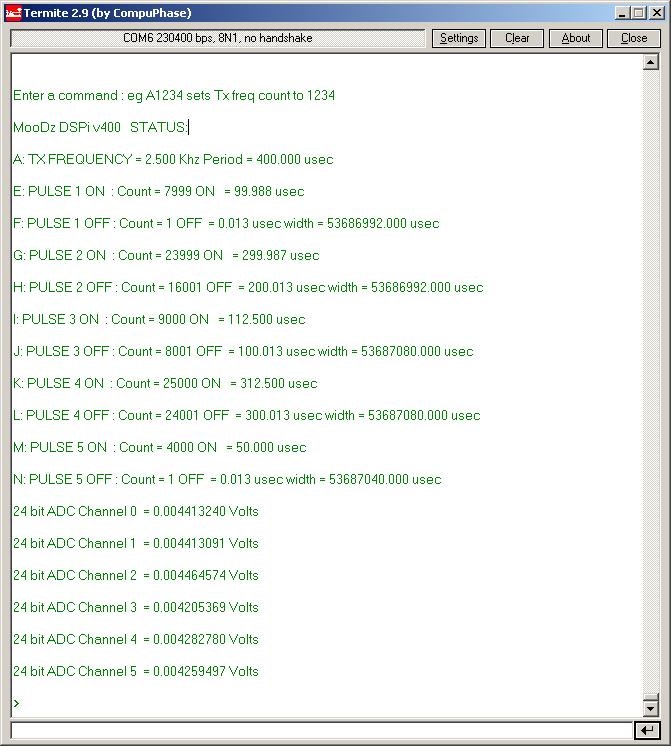Open the About dialog
Image resolution: width=671 pixels, height=746 pixels.
[x=576, y=38]
